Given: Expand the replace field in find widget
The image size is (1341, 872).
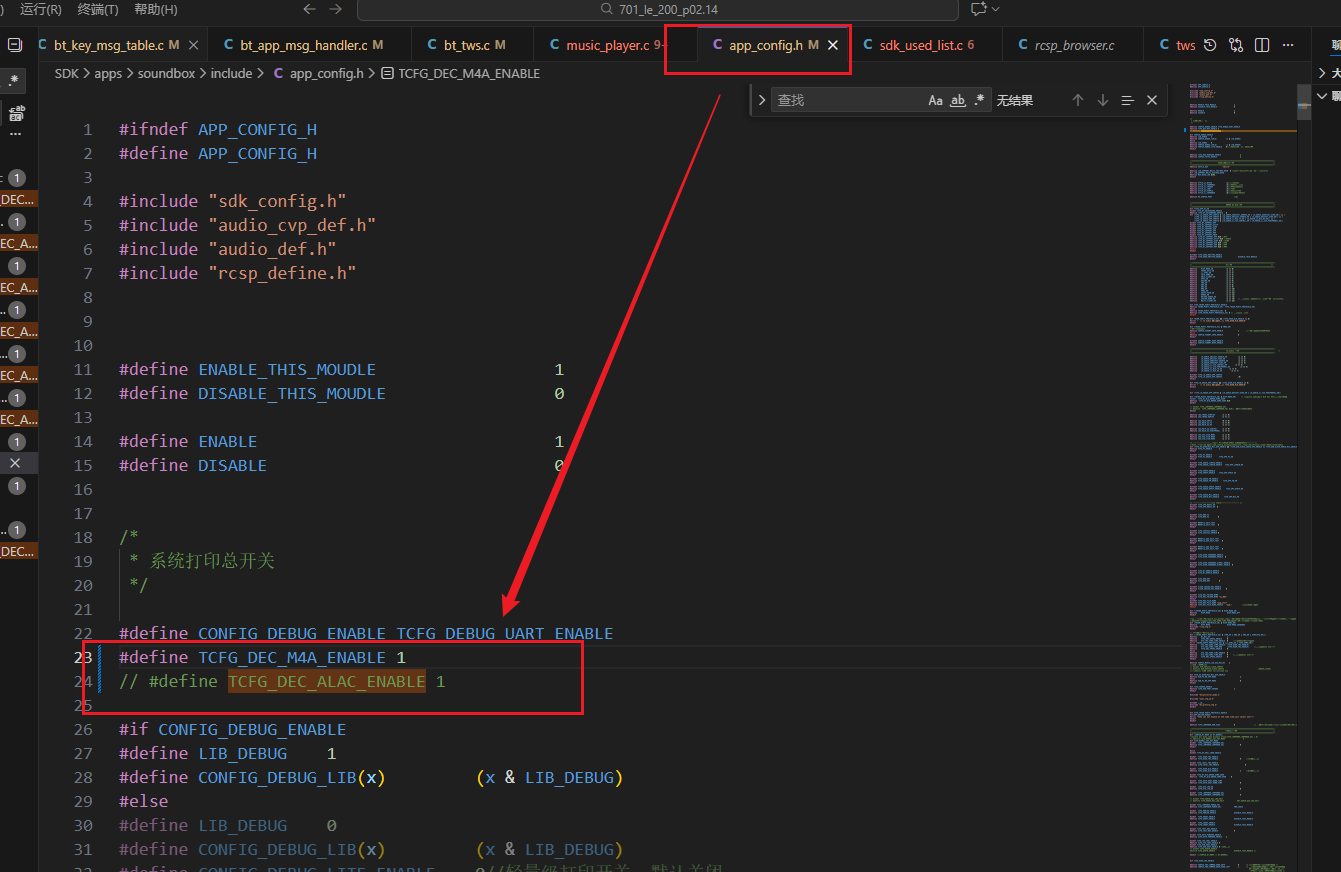Looking at the screenshot, I should (x=762, y=100).
